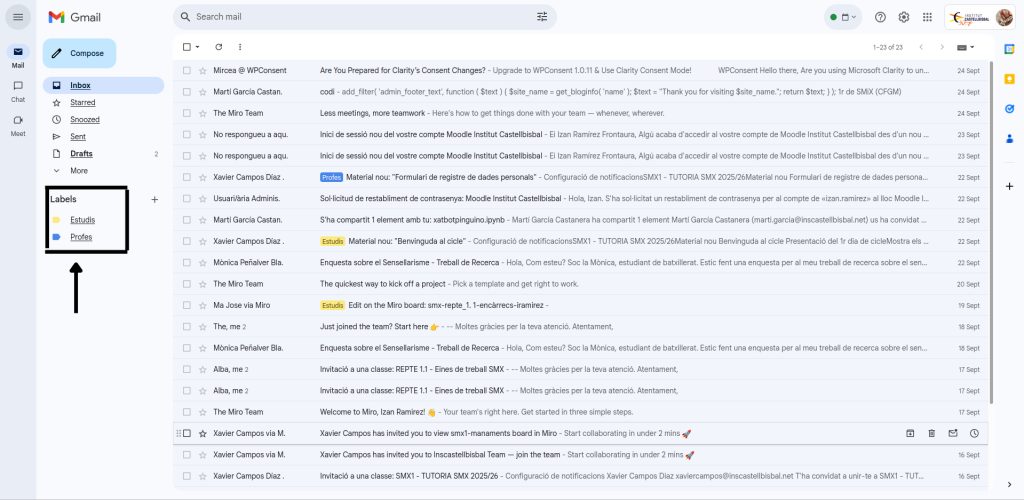Open the main menu hamburger icon
Screen dimensions: 1024x500
tap(18, 17)
